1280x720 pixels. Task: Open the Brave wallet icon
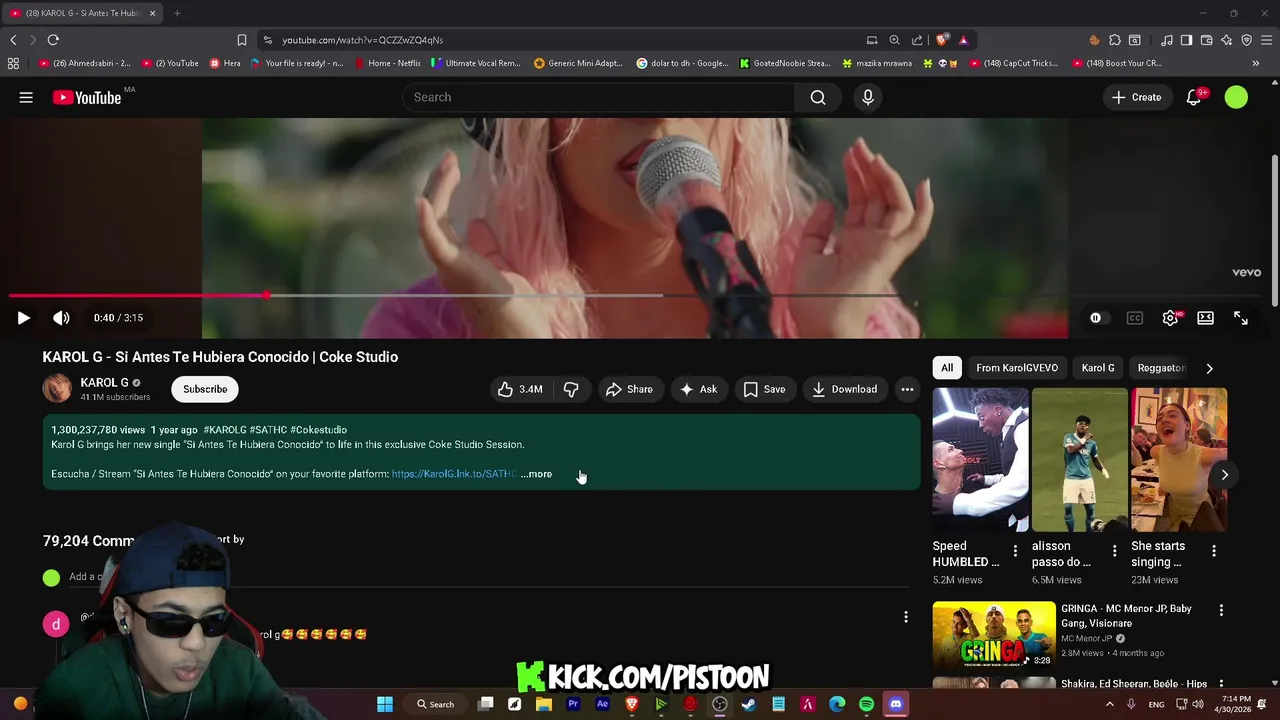(x=1206, y=40)
